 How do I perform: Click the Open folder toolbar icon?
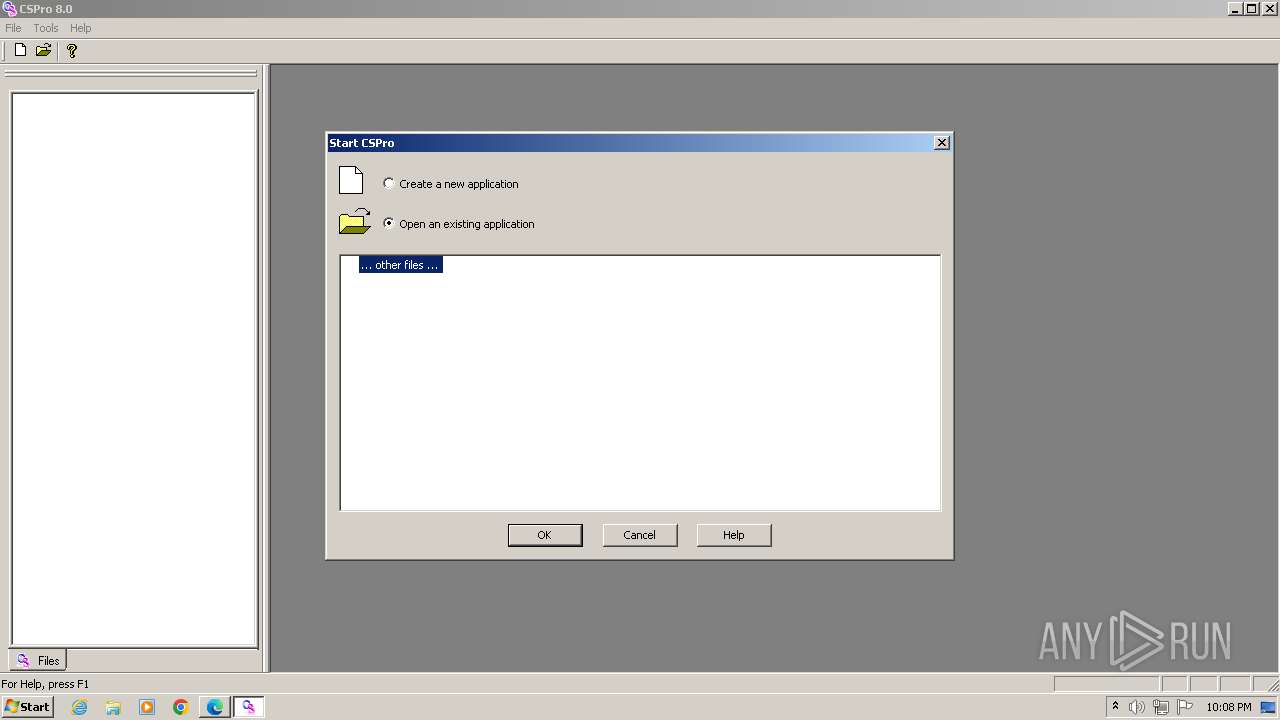(43, 50)
